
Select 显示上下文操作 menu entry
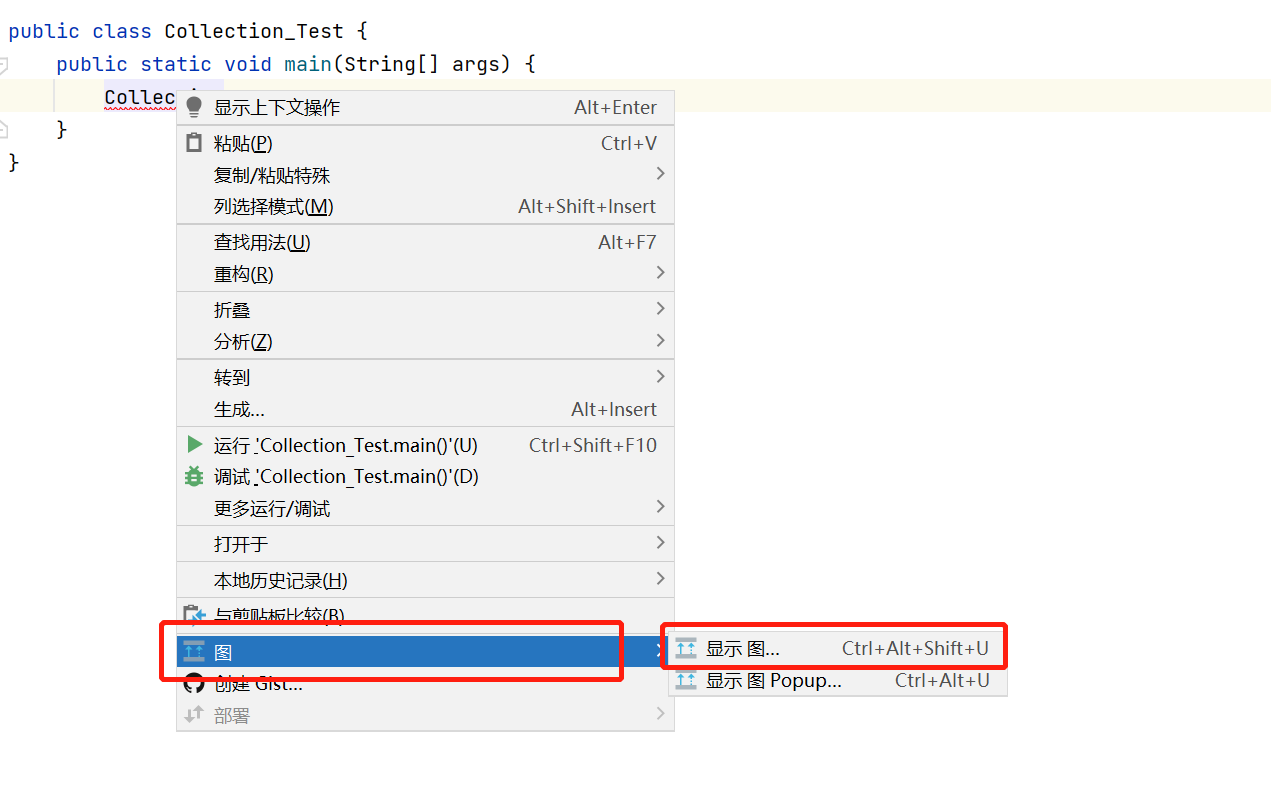click(425, 107)
